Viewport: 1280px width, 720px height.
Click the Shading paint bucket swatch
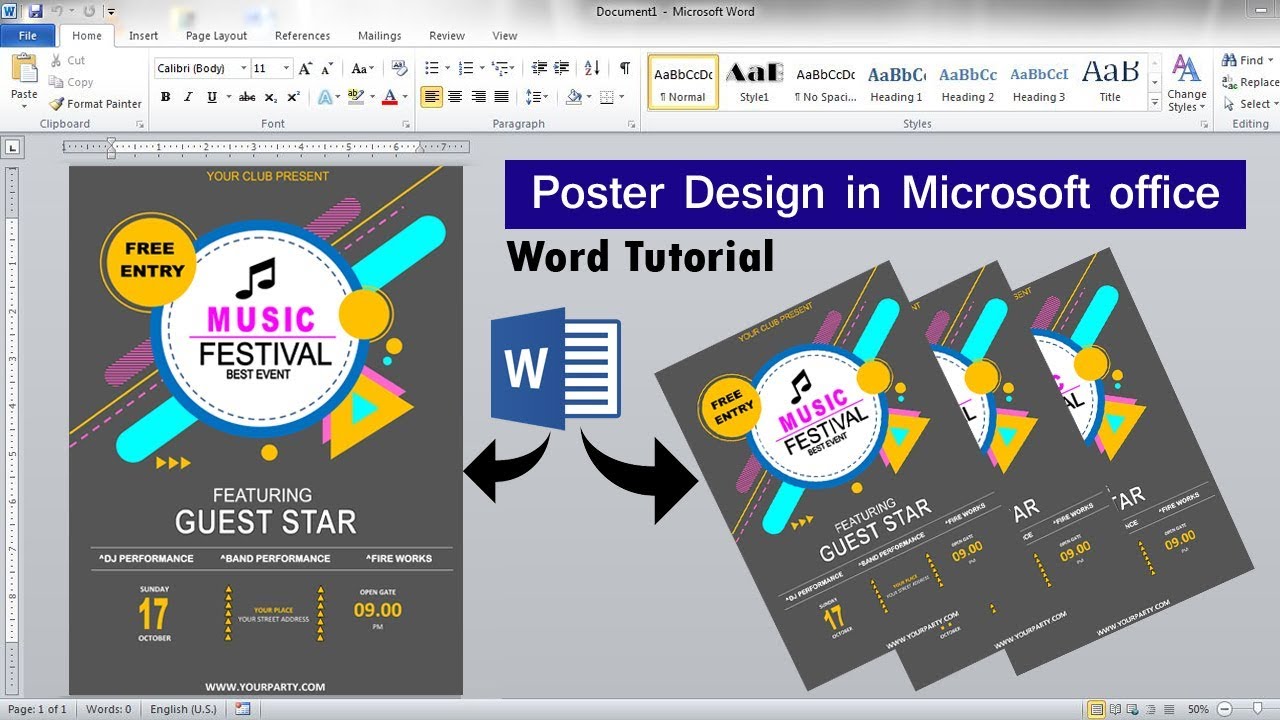pos(574,97)
